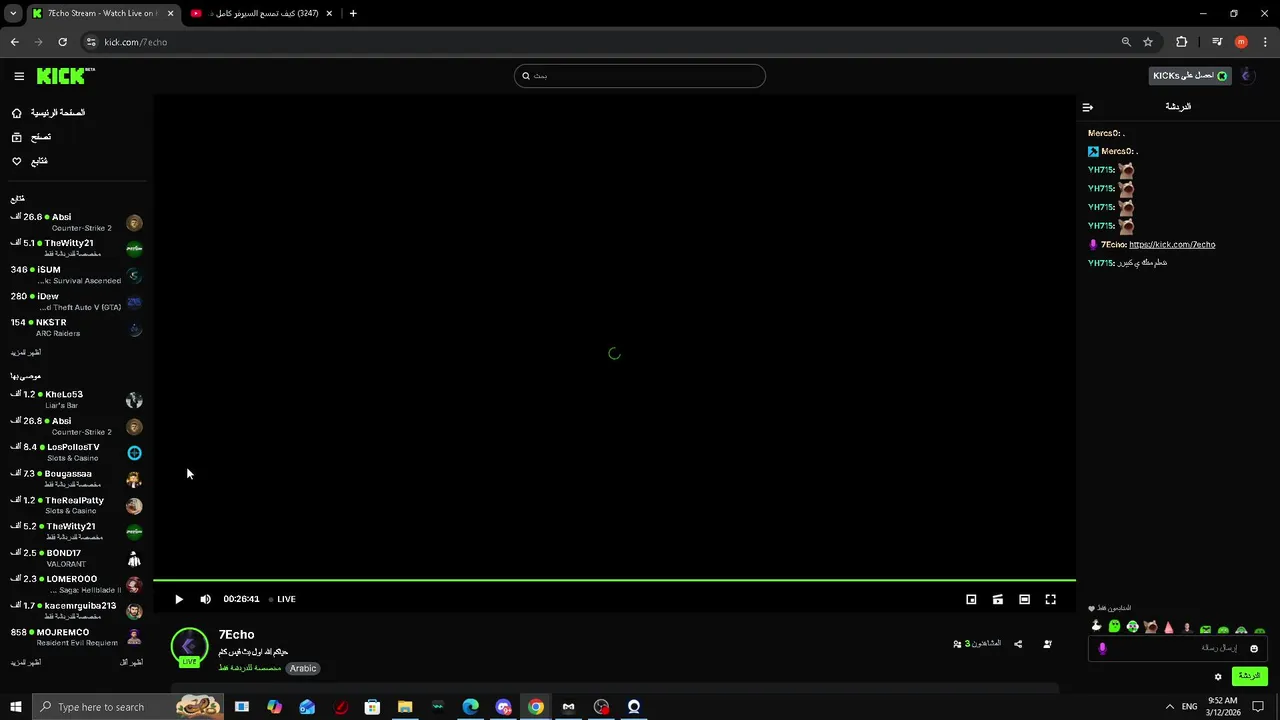Select the Arabic language tag

(x=303, y=668)
